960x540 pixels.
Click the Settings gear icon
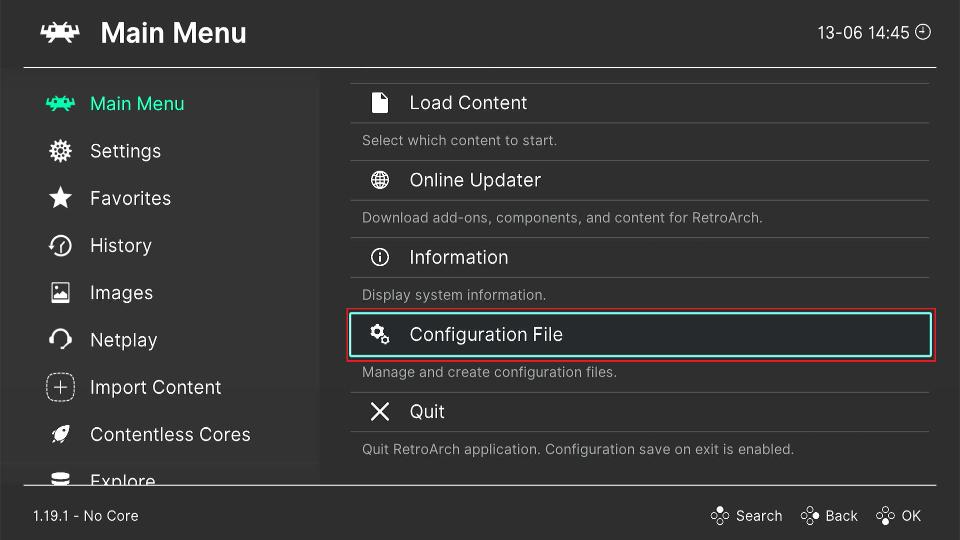(60, 151)
